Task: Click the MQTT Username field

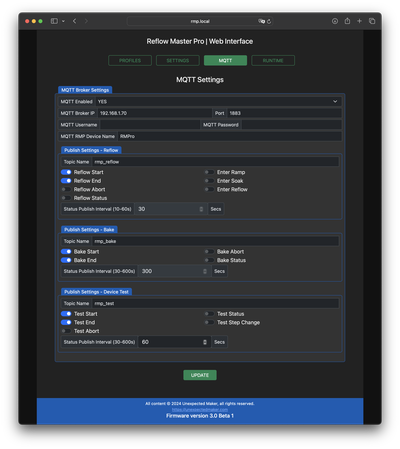Action: tap(150, 125)
